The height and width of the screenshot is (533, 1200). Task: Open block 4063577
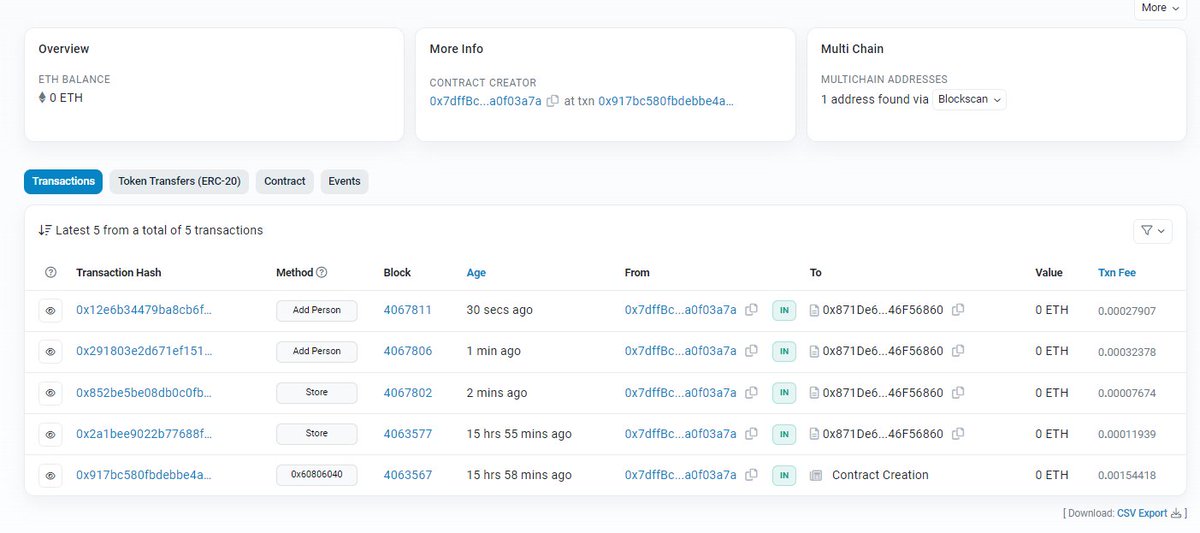click(x=408, y=434)
